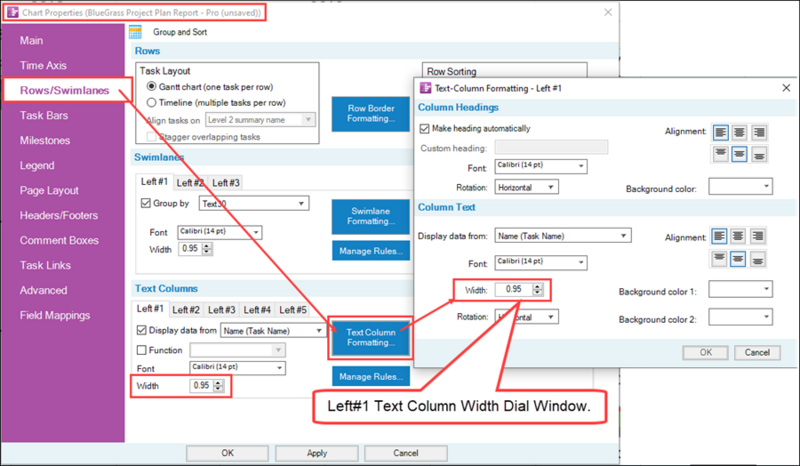Screen dimensions: 800x466
Task: Align Column Text right
Action: pyautogui.click(x=757, y=236)
